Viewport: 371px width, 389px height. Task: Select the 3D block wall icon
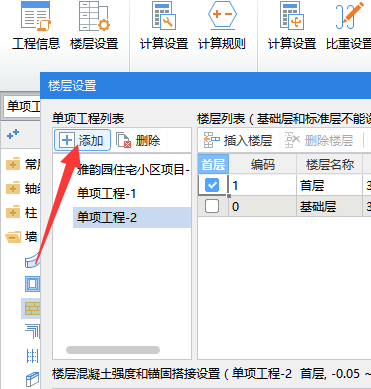click(32, 380)
